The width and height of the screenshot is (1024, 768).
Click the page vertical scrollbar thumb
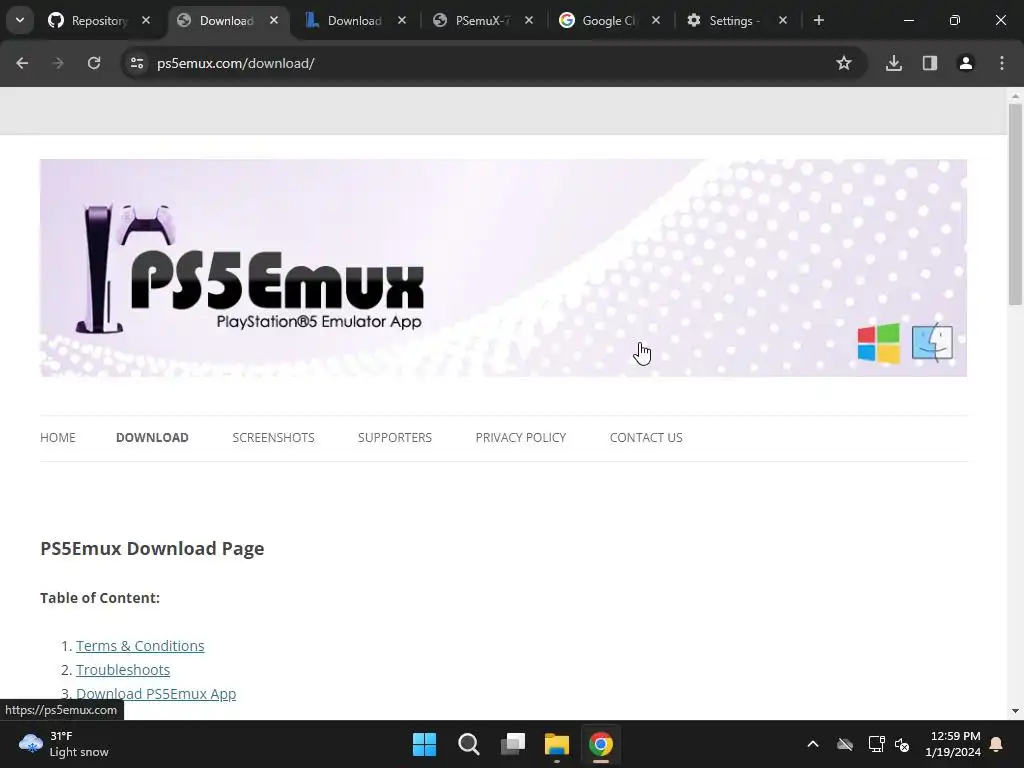click(1015, 204)
